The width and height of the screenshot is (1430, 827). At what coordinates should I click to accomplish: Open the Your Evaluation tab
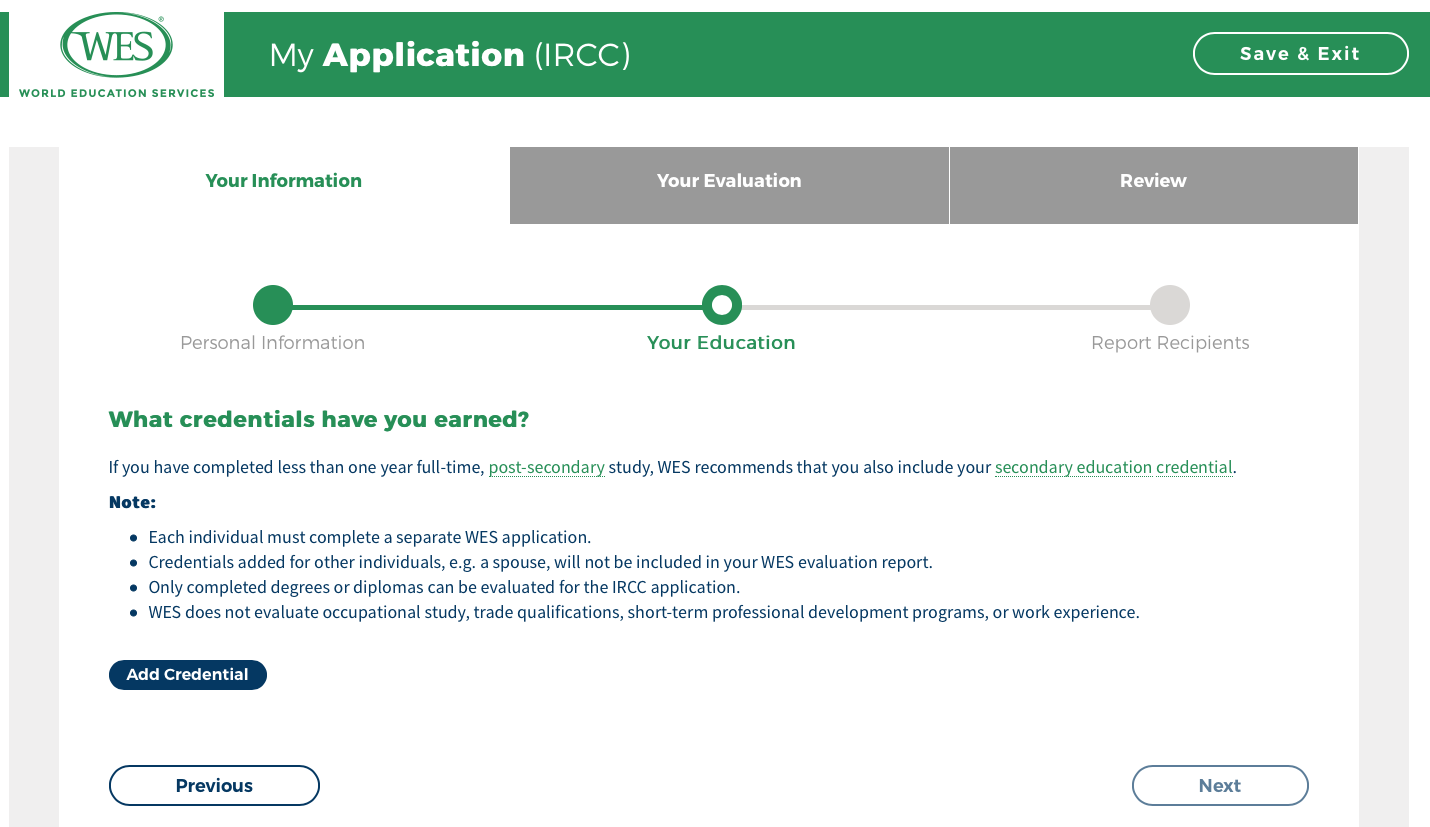point(728,181)
